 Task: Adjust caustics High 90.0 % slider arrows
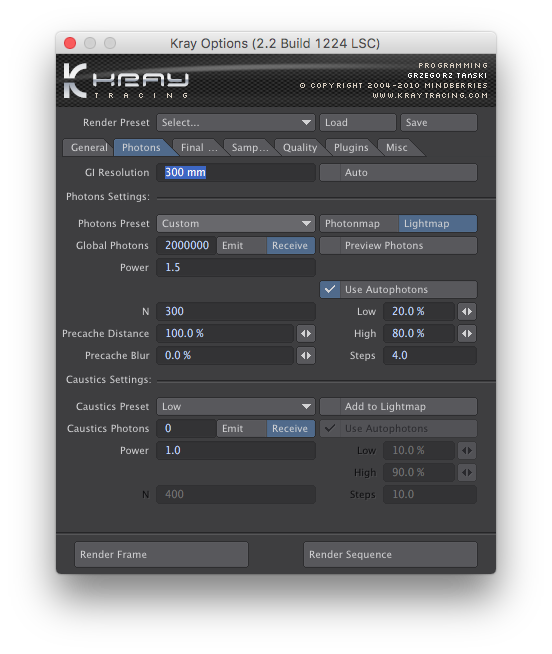point(467,473)
